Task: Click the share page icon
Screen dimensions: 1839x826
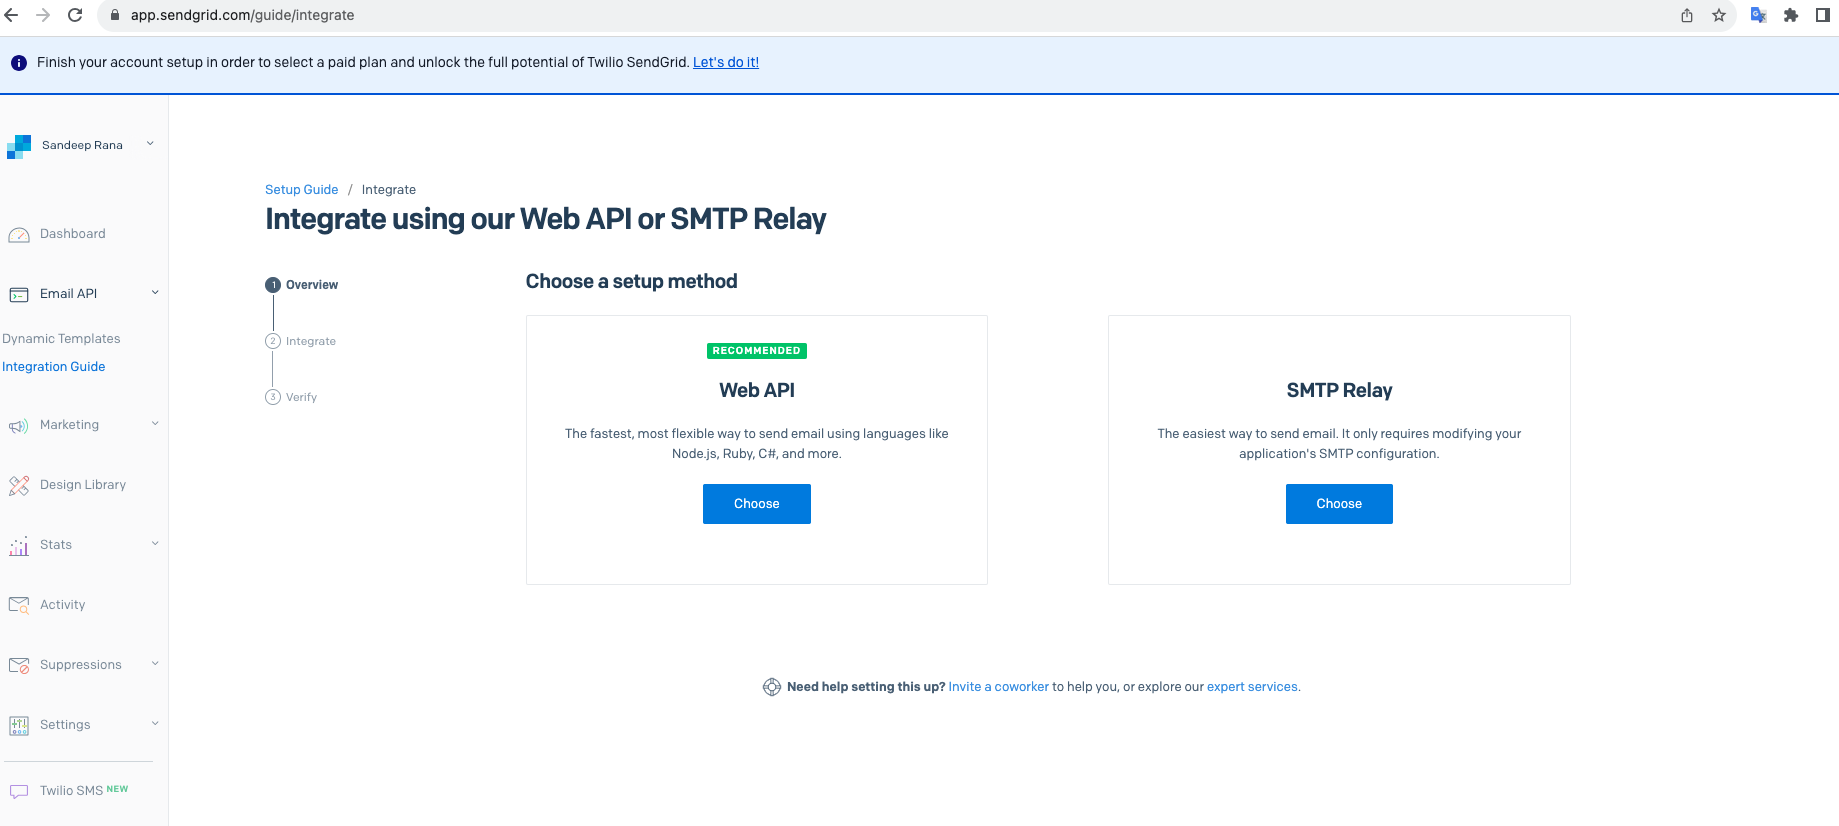Action: (1687, 15)
